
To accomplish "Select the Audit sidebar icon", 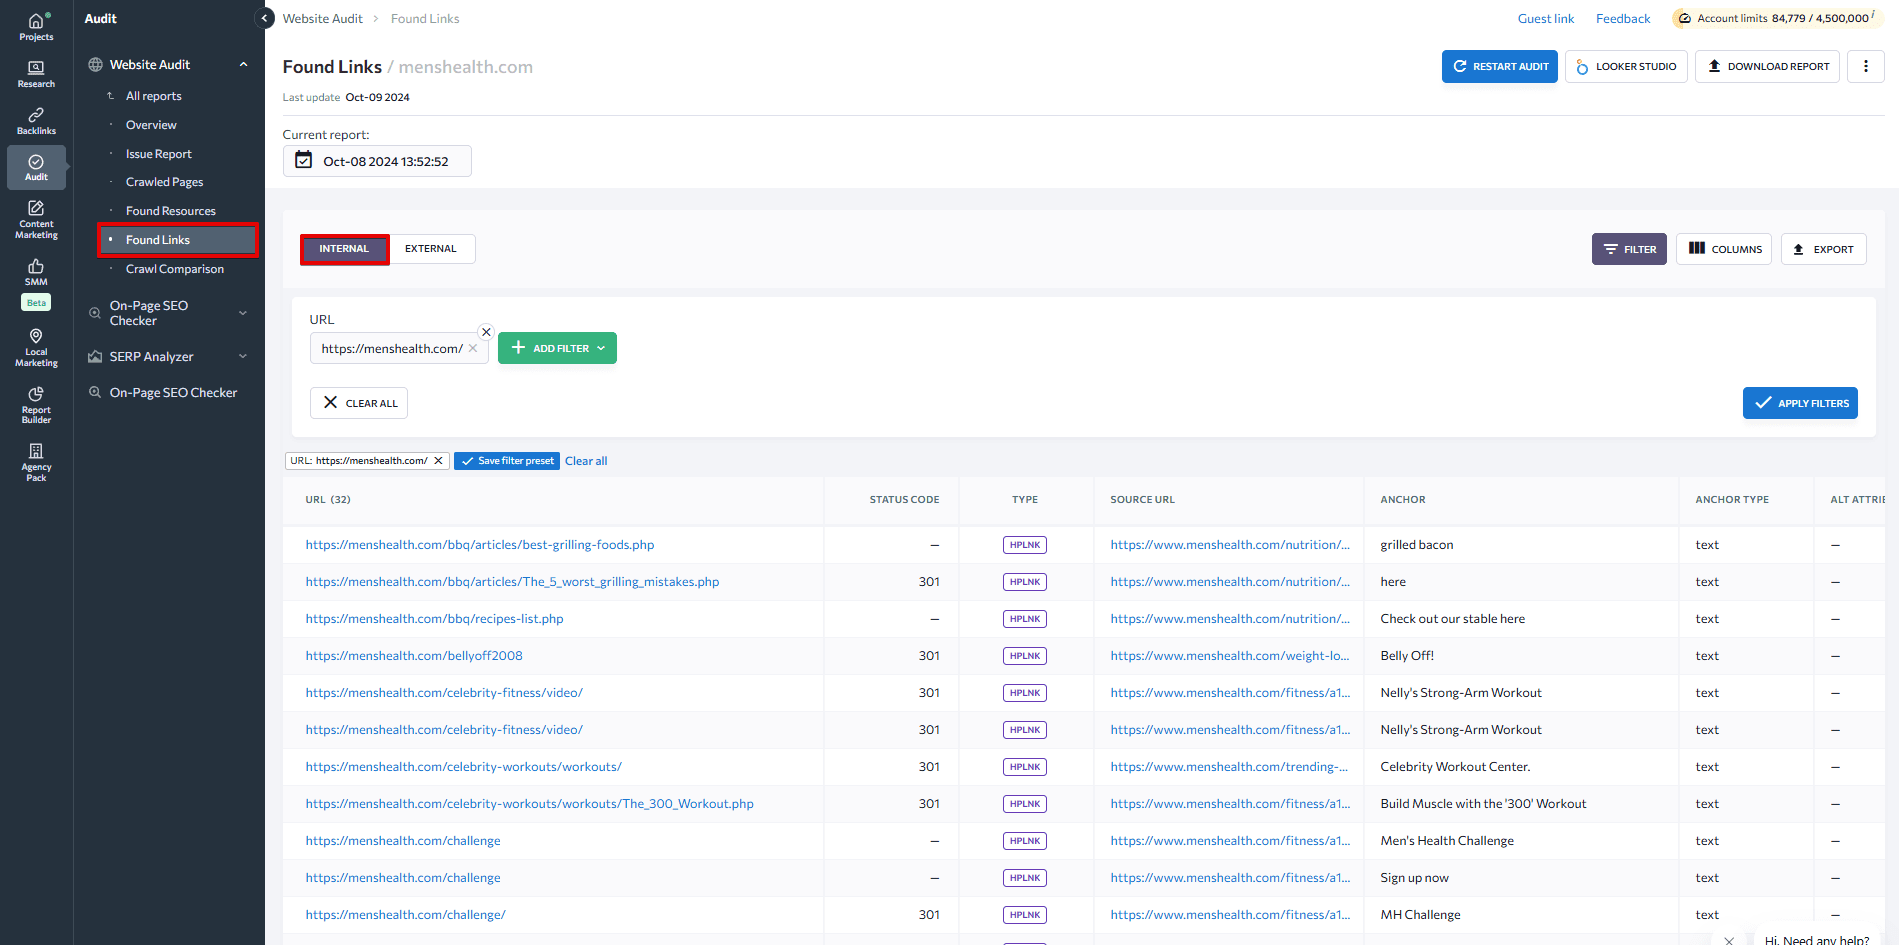I will click(36, 167).
